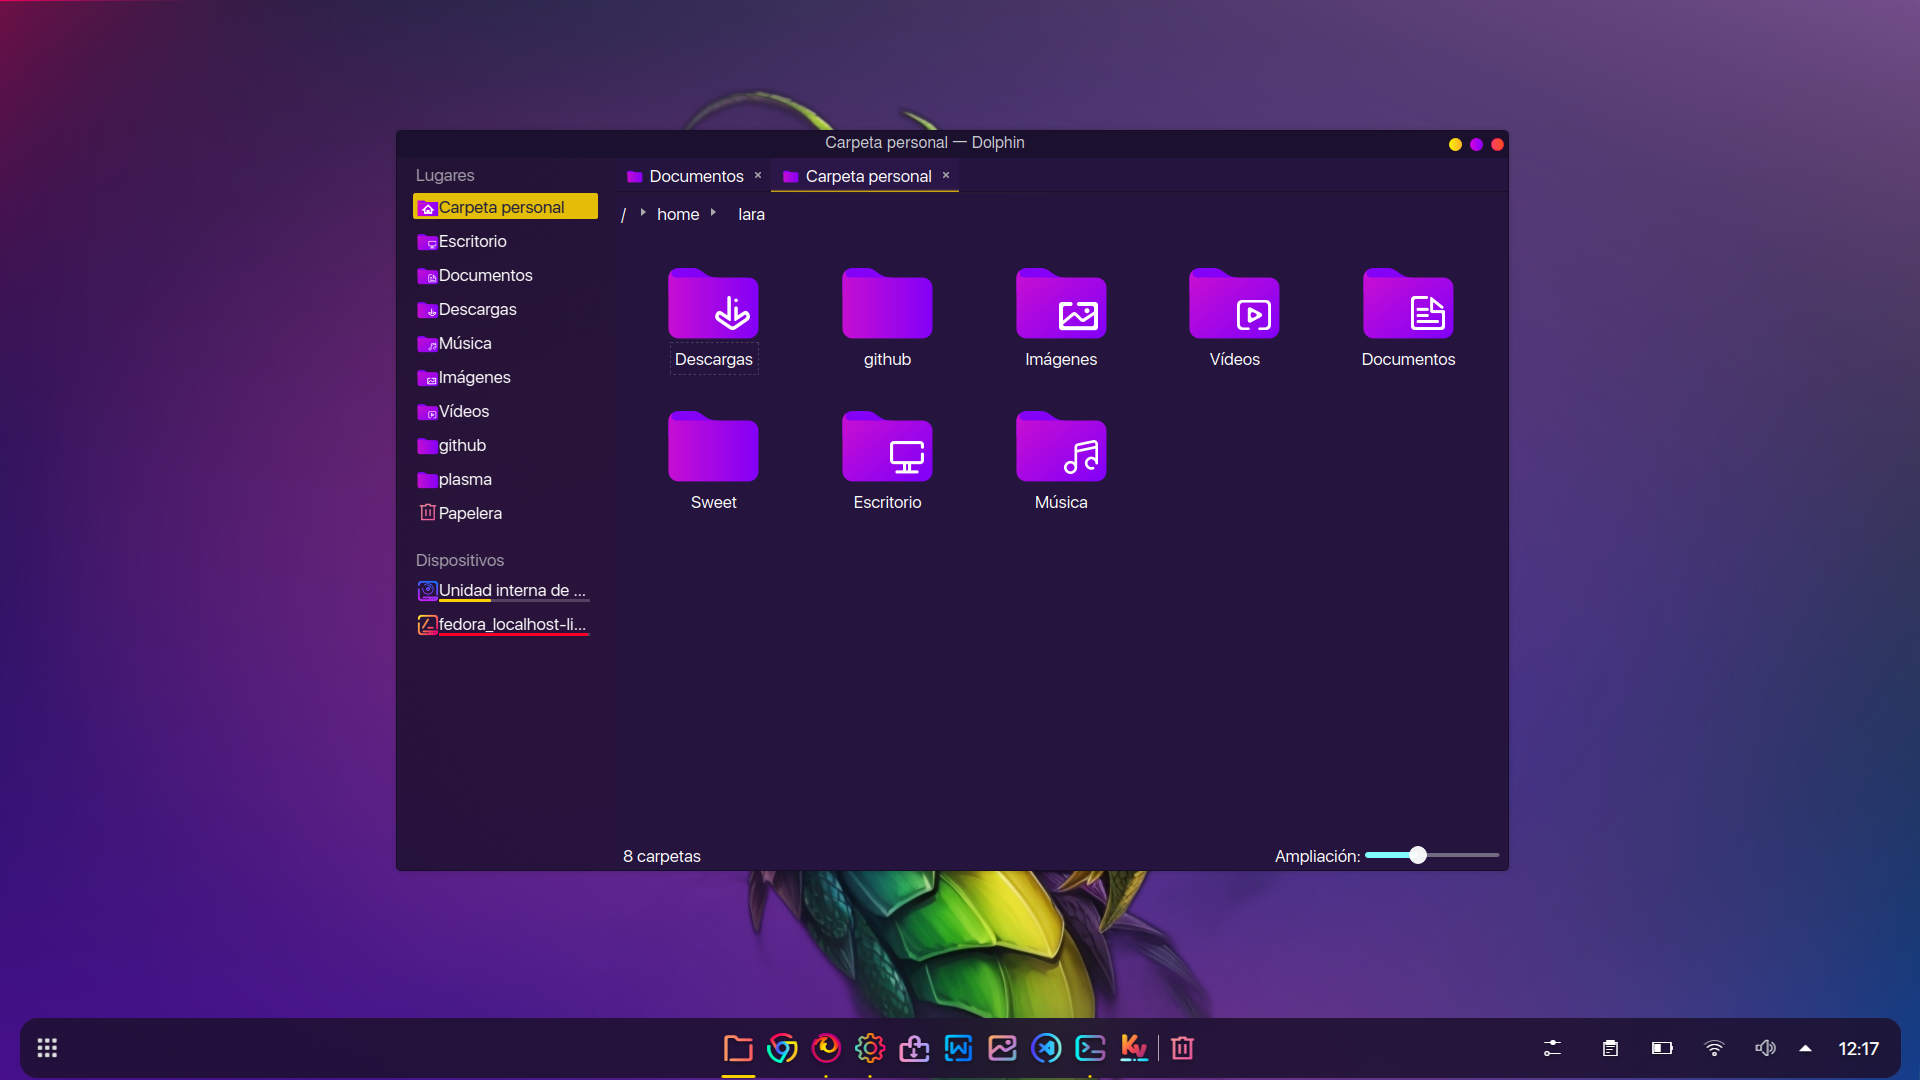Expand hidden system tray icons arrow

(1805, 1048)
